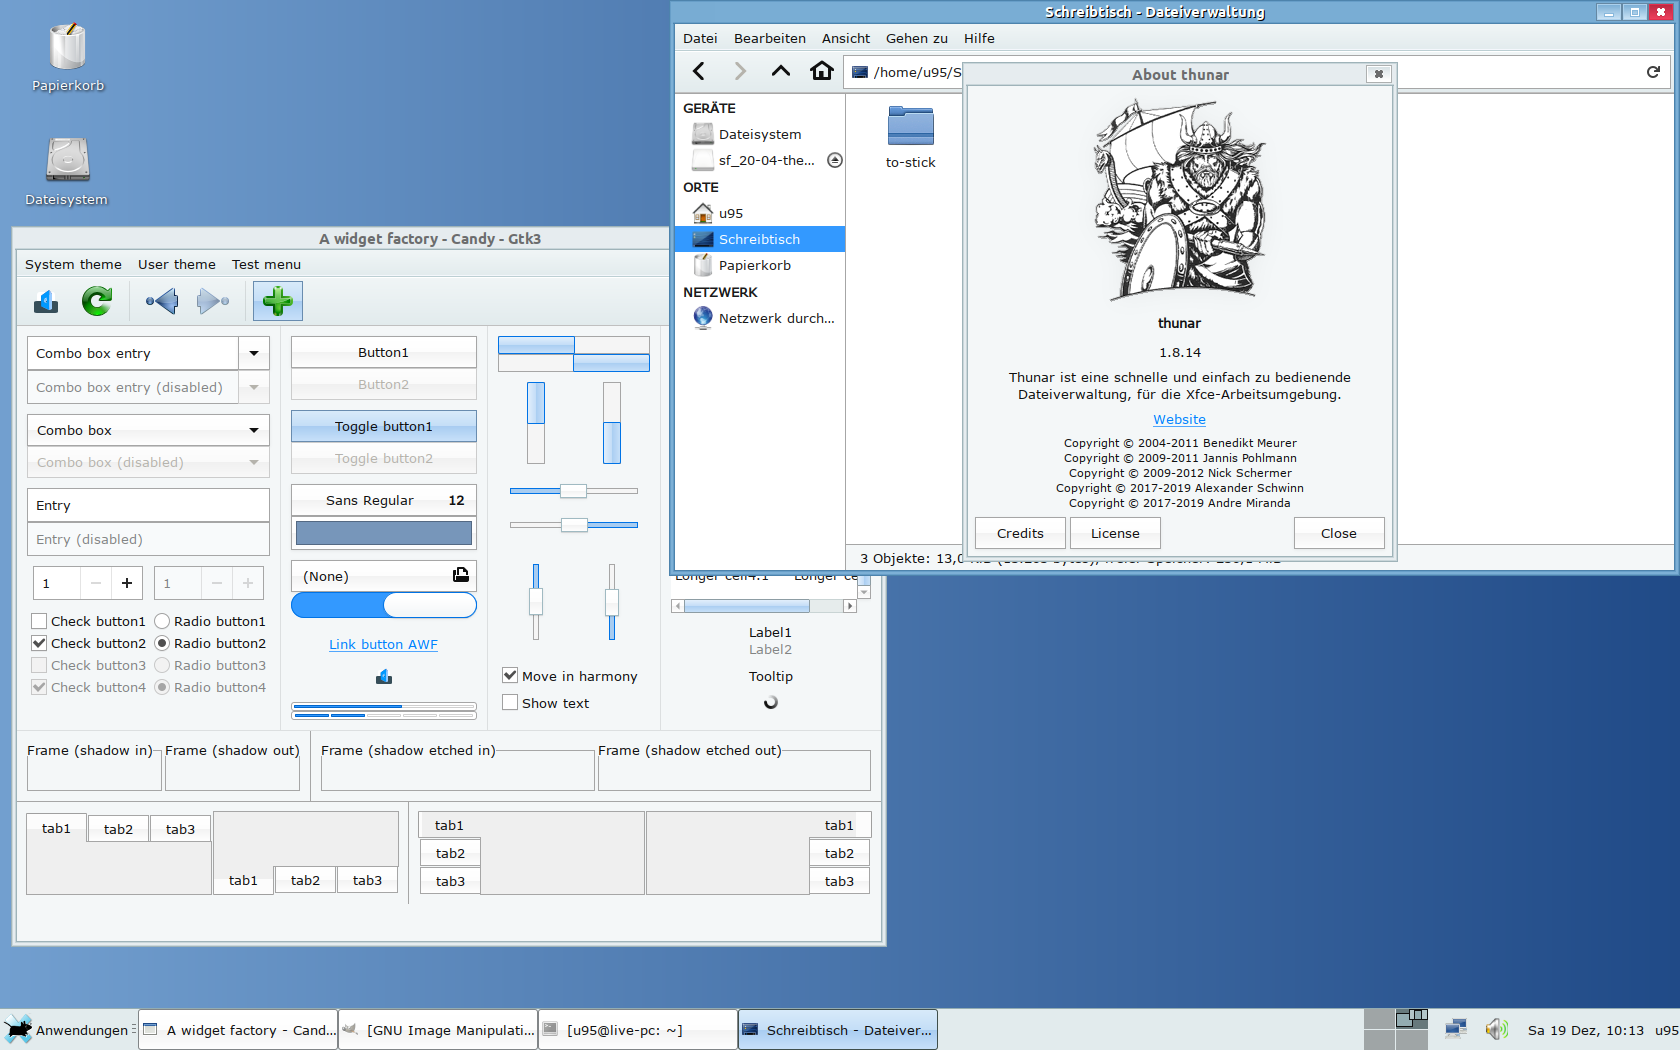Image resolution: width=1680 pixels, height=1050 pixels.
Task: Uncheck Check button2
Action: click(x=89, y=643)
